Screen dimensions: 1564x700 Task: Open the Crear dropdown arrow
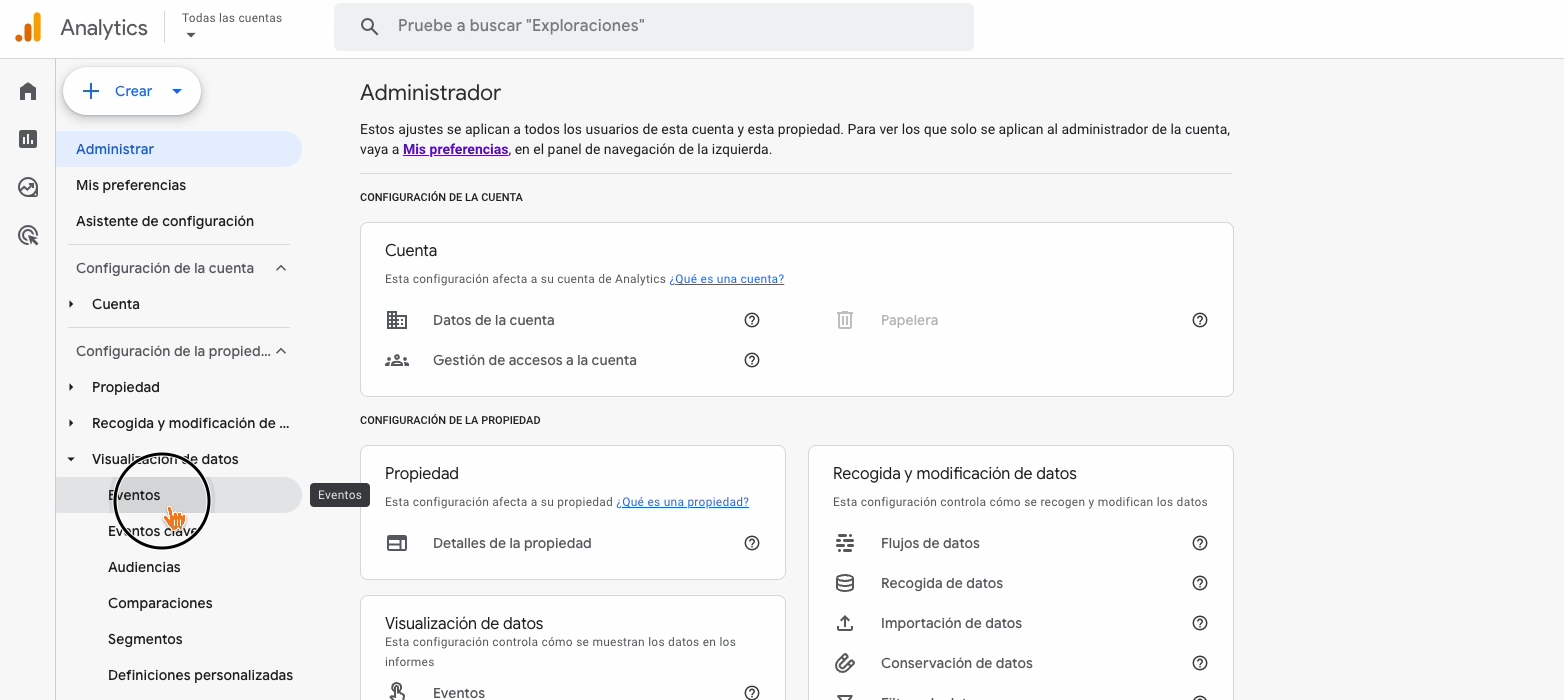[x=177, y=91]
